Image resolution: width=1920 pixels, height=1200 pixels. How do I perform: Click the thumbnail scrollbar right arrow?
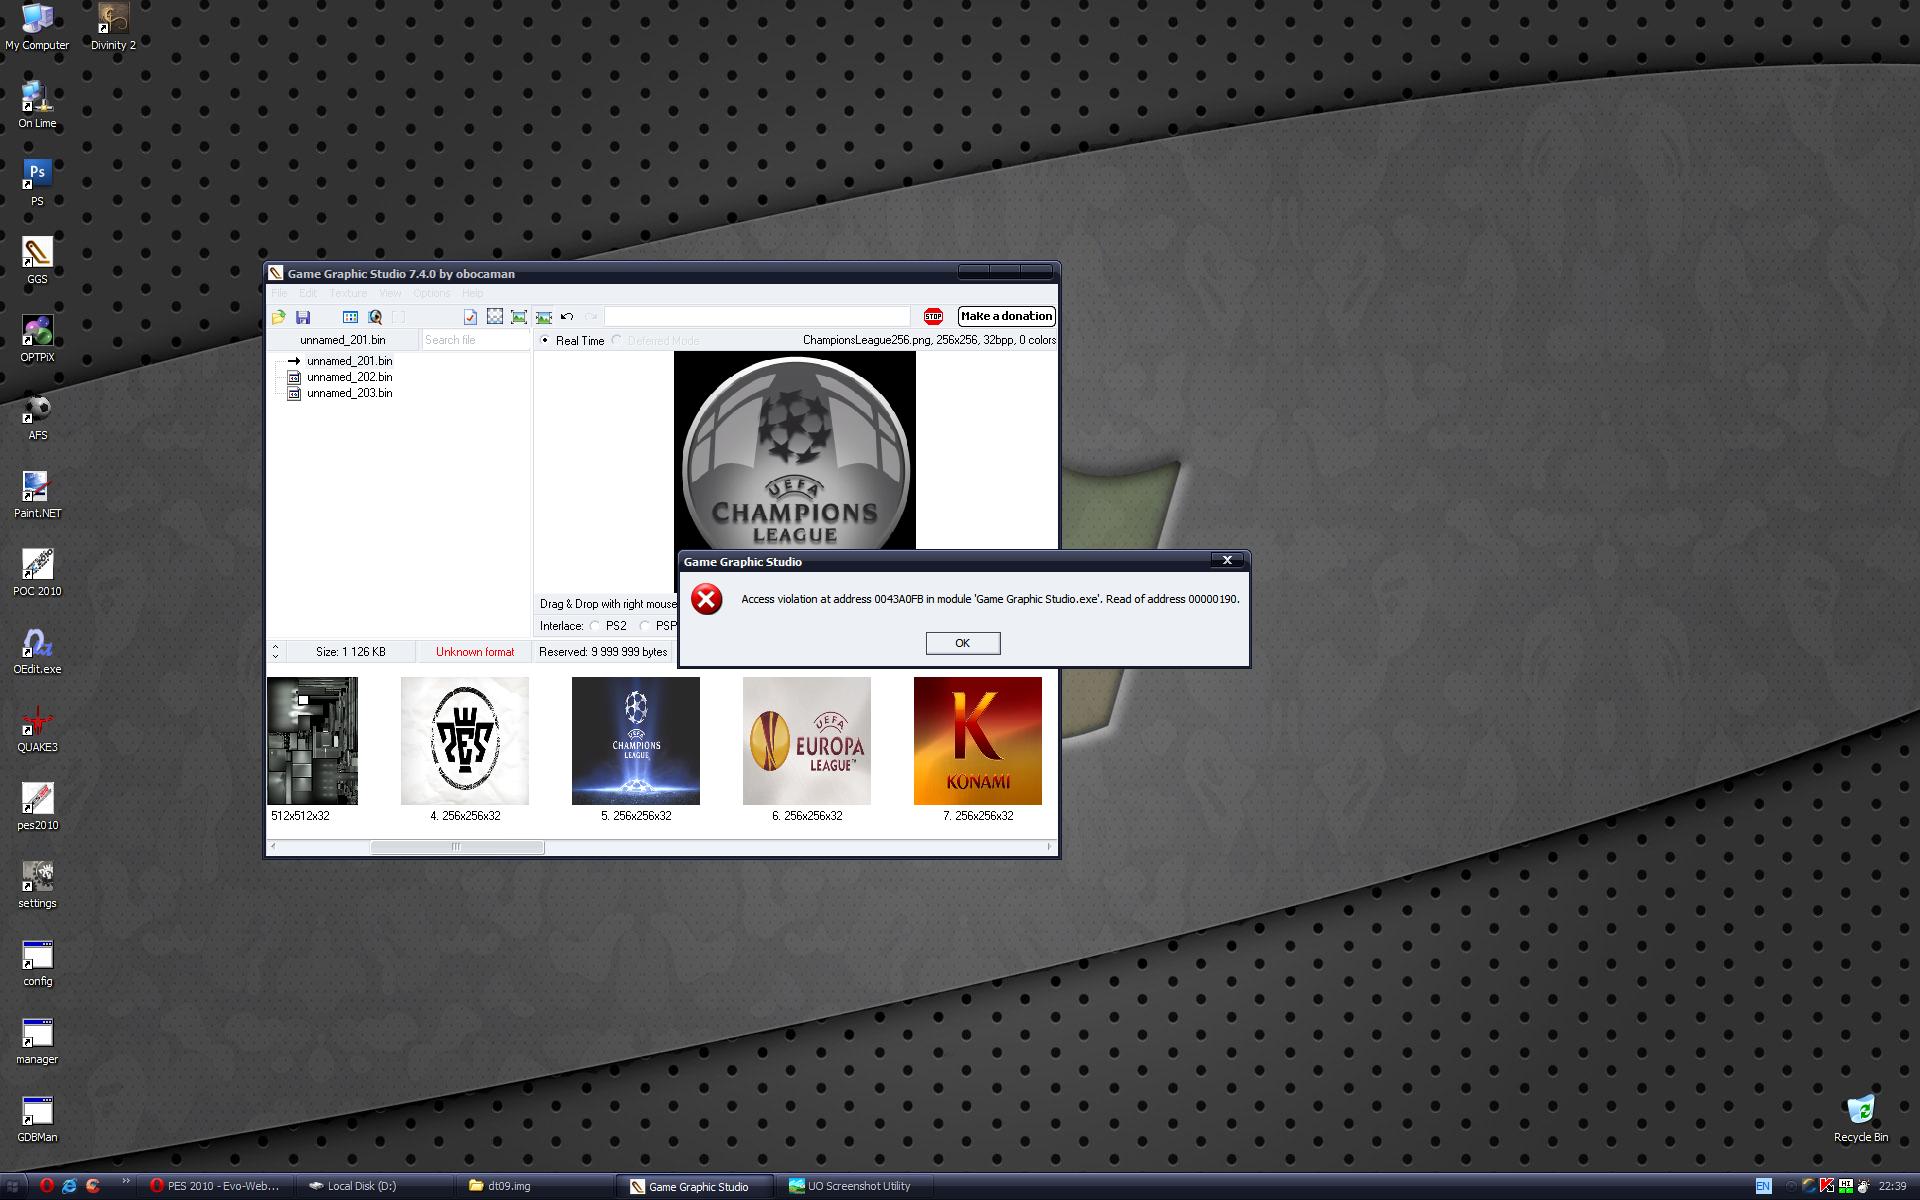(1049, 847)
